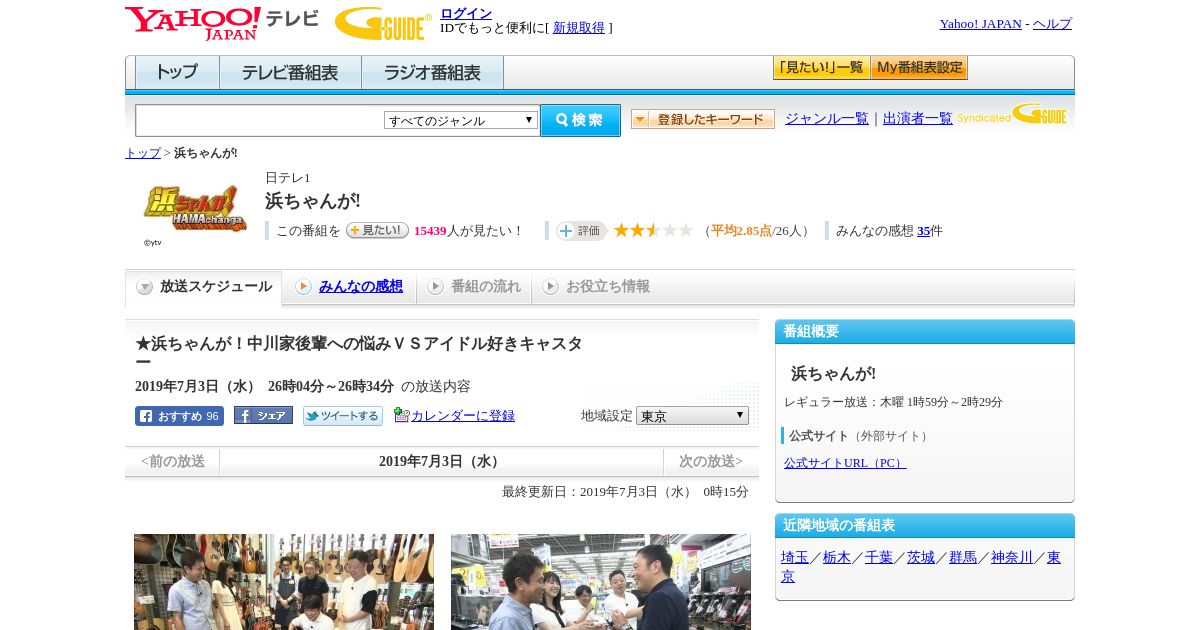The image size is (1200, 630).
Task: Click the ログイン link
Action: click(466, 13)
